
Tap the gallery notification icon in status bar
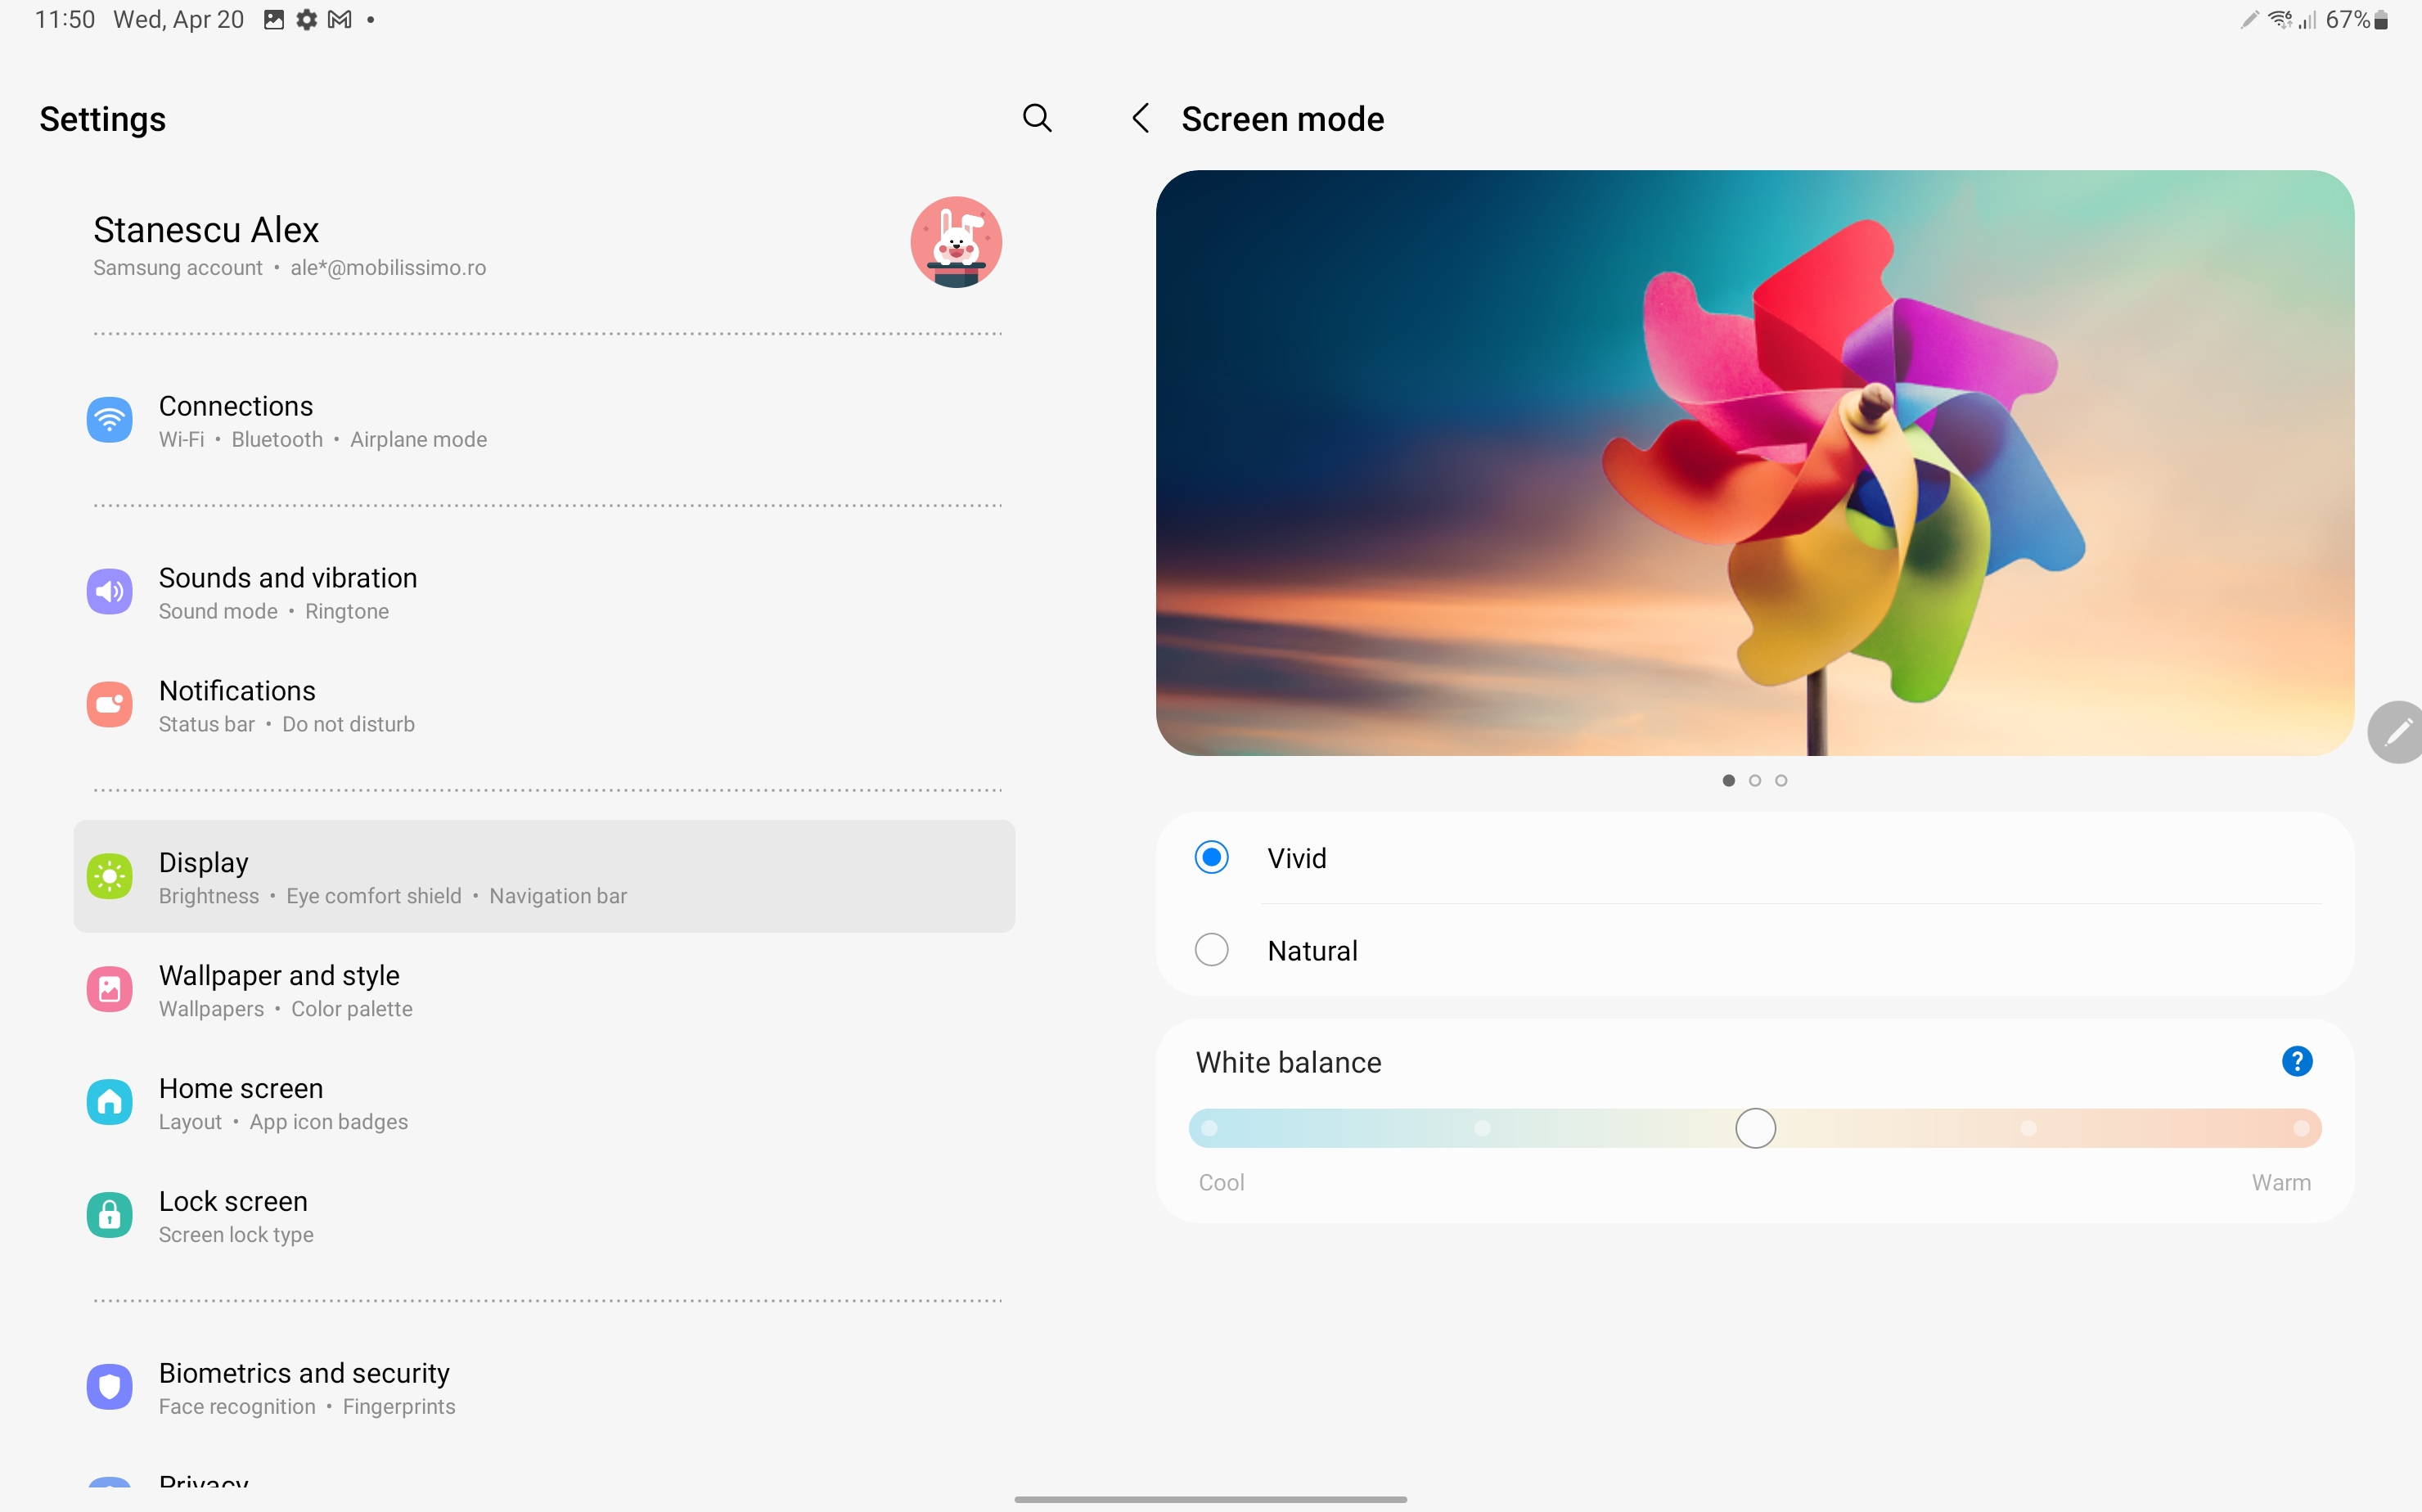(x=274, y=20)
